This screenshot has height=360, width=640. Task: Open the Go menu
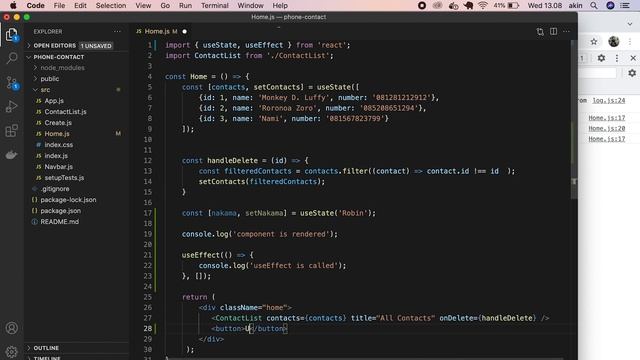tap(165, 6)
